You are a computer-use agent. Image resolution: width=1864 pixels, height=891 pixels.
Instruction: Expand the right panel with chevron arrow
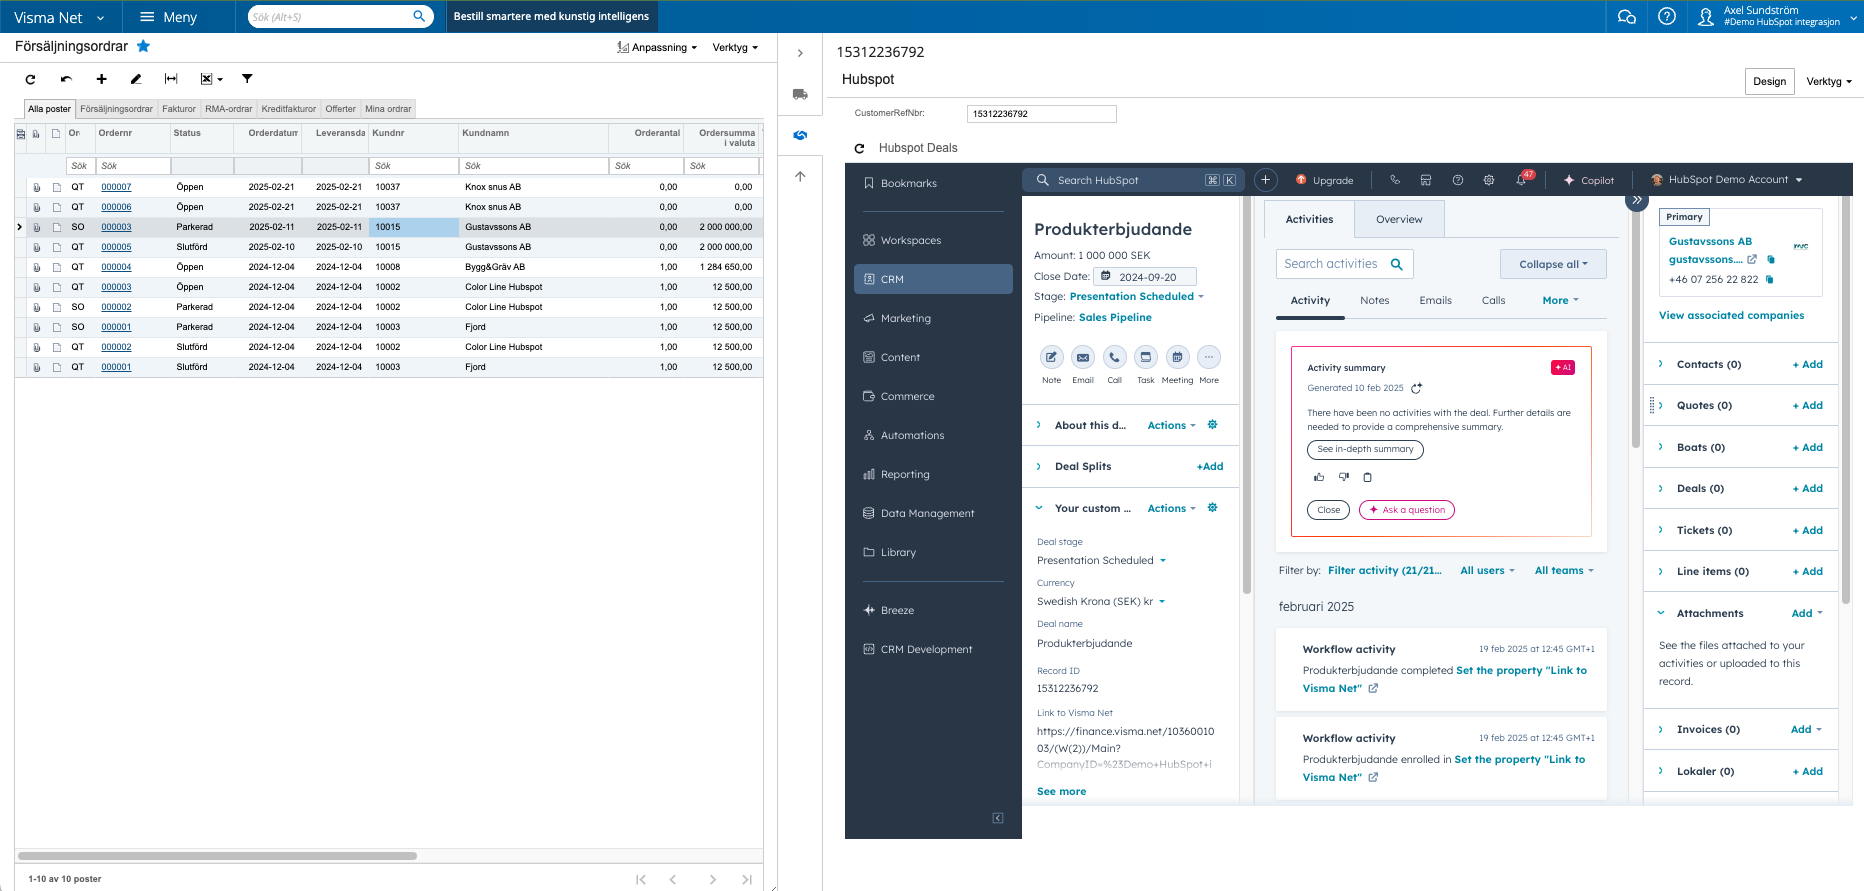pos(800,53)
